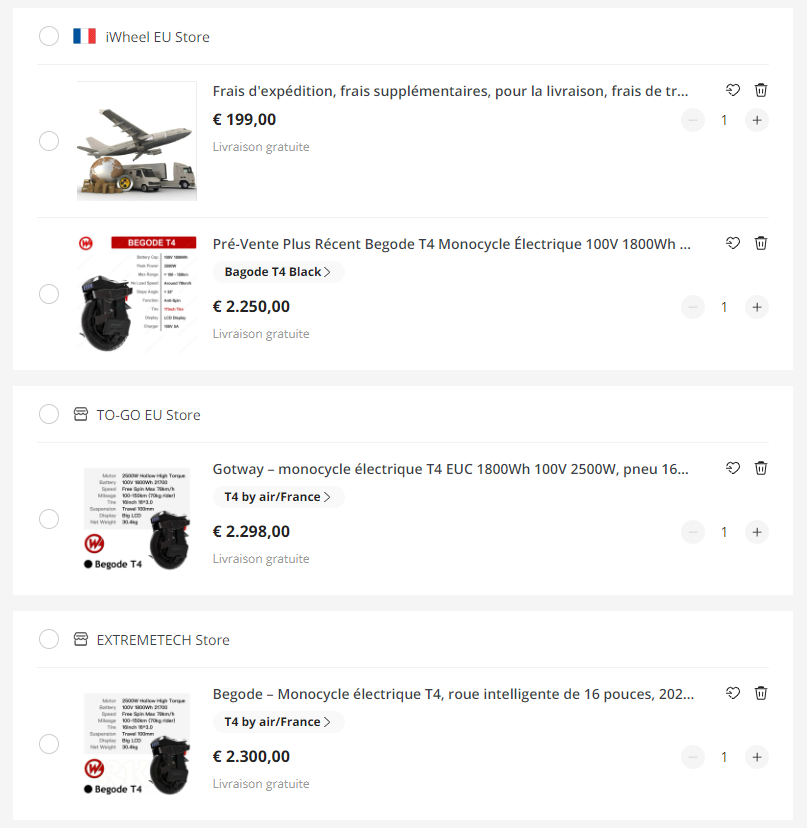Screen dimensions: 807x828
Task: Open the airplane shipping fees product thumbnail
Action: click(x=137, y=141)
